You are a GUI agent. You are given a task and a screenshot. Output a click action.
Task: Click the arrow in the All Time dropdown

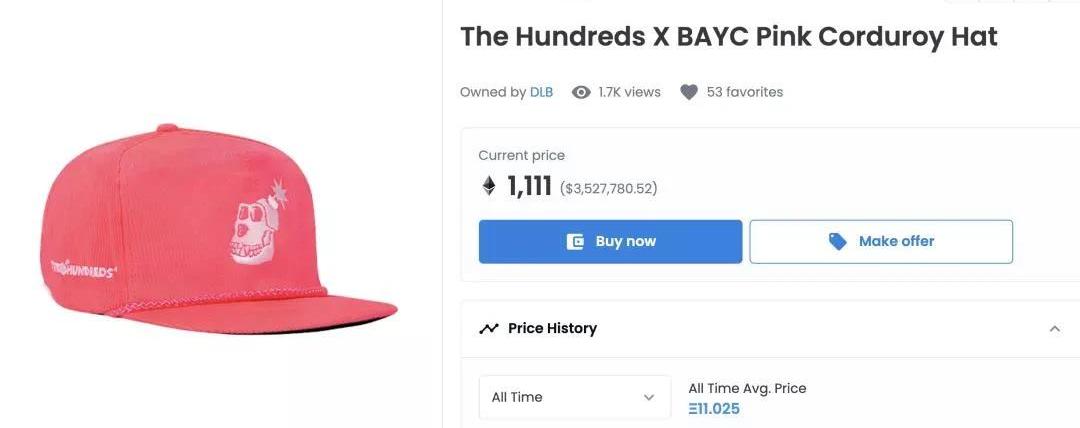pyautogui.click(x=649, y=397)
